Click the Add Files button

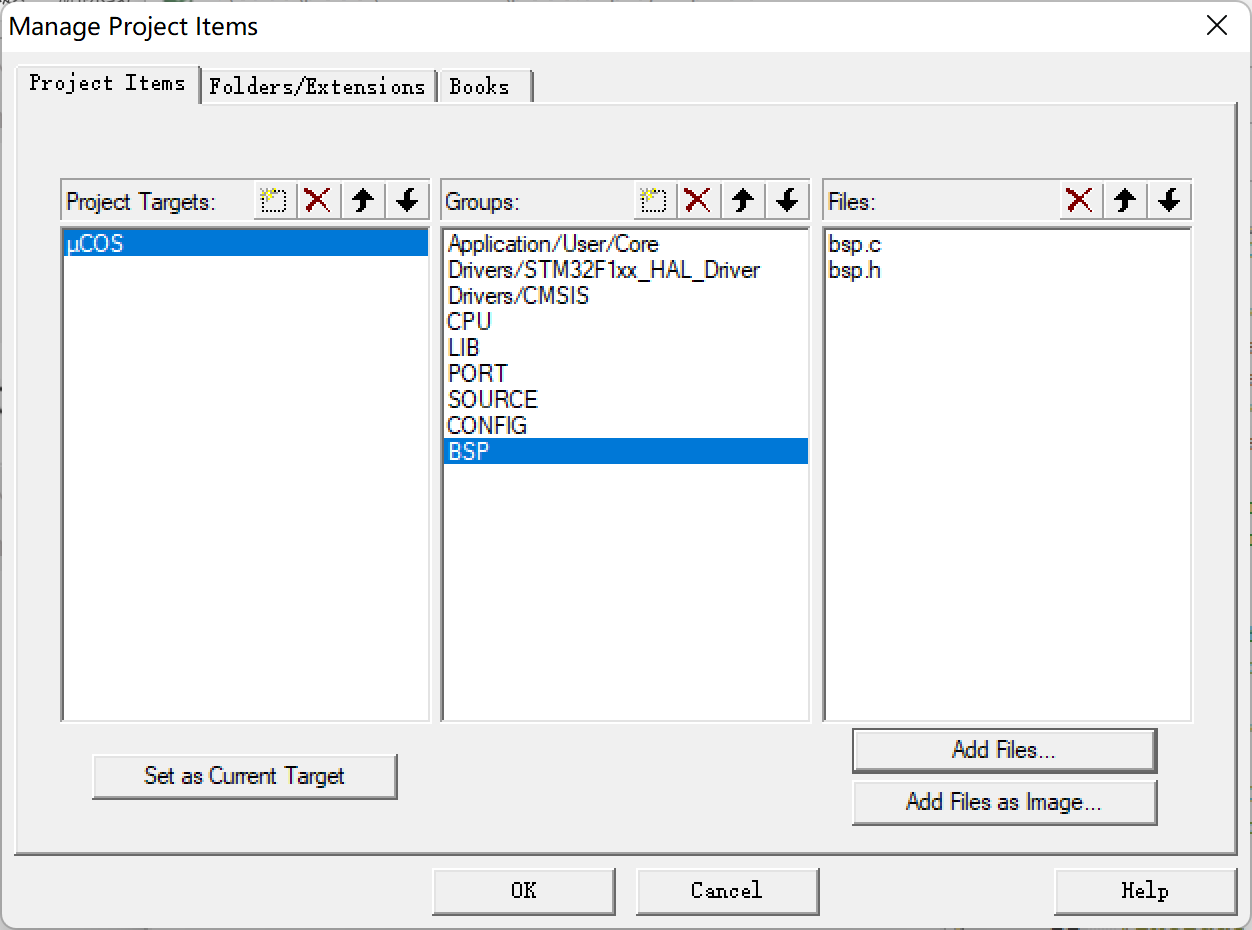click(1003, 750)
